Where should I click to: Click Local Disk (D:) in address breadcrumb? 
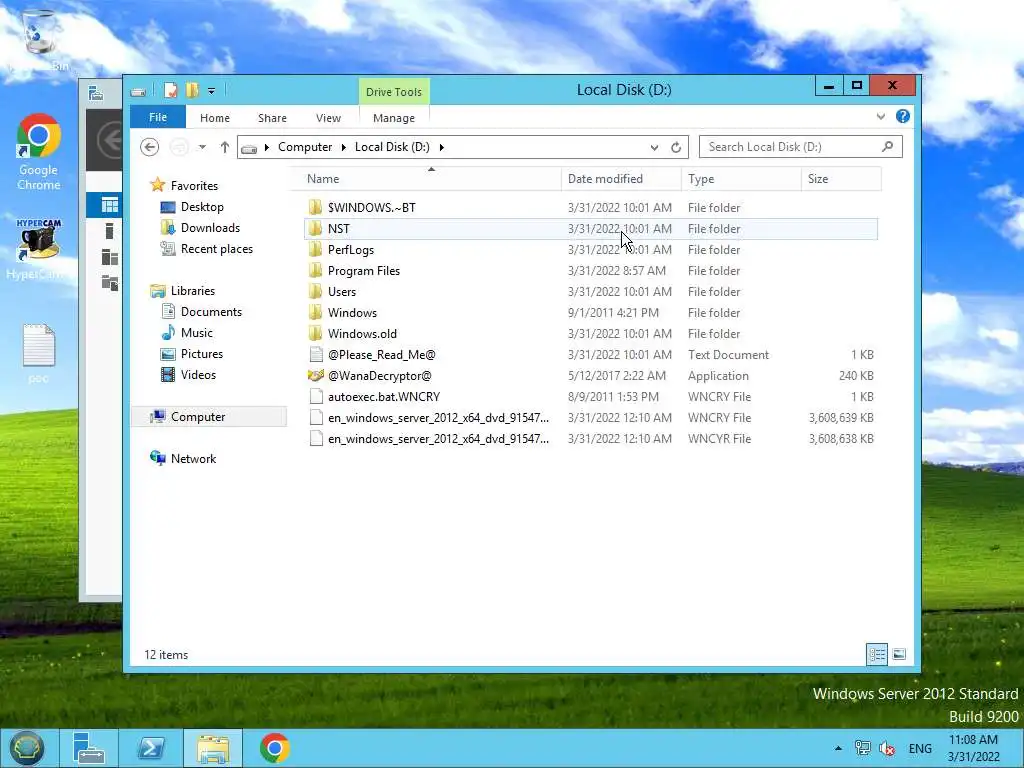[x=392, y=147]
